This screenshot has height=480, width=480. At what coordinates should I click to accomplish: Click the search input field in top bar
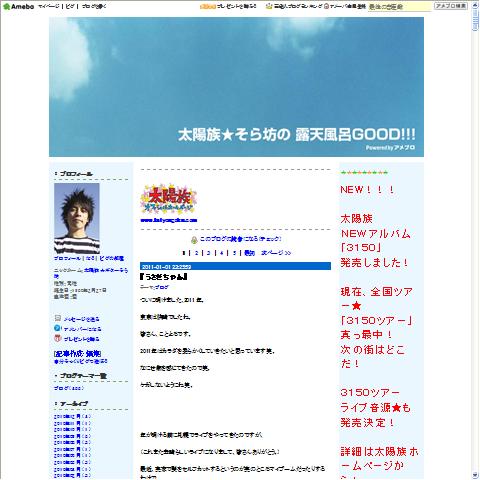400,6
